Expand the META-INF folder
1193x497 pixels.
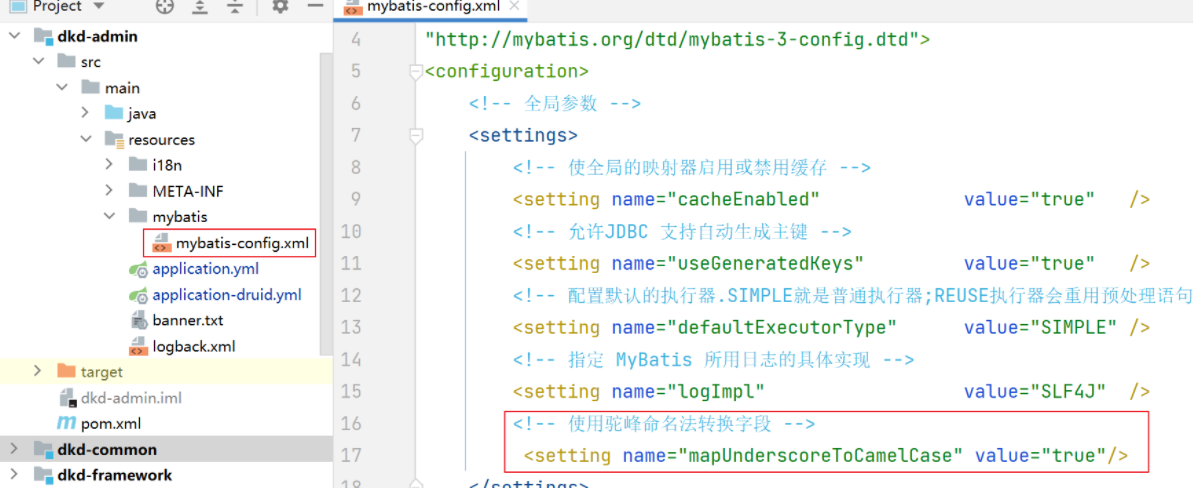110,191
